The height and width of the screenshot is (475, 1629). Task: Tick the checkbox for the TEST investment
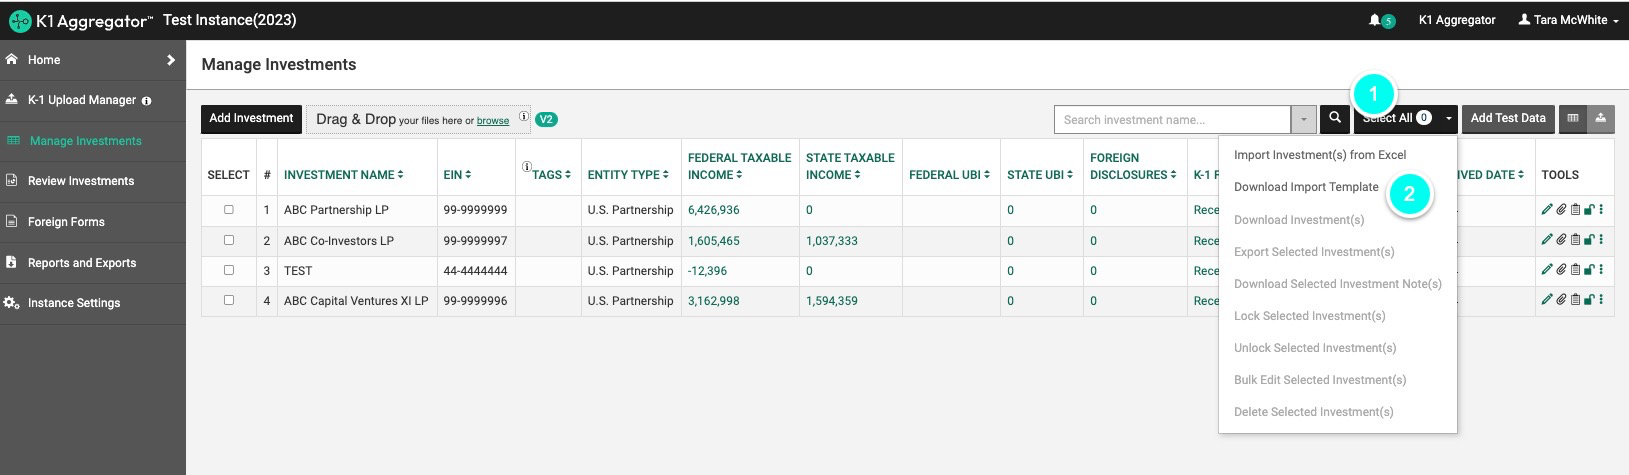pyautogui.click(x=229, y=270)
